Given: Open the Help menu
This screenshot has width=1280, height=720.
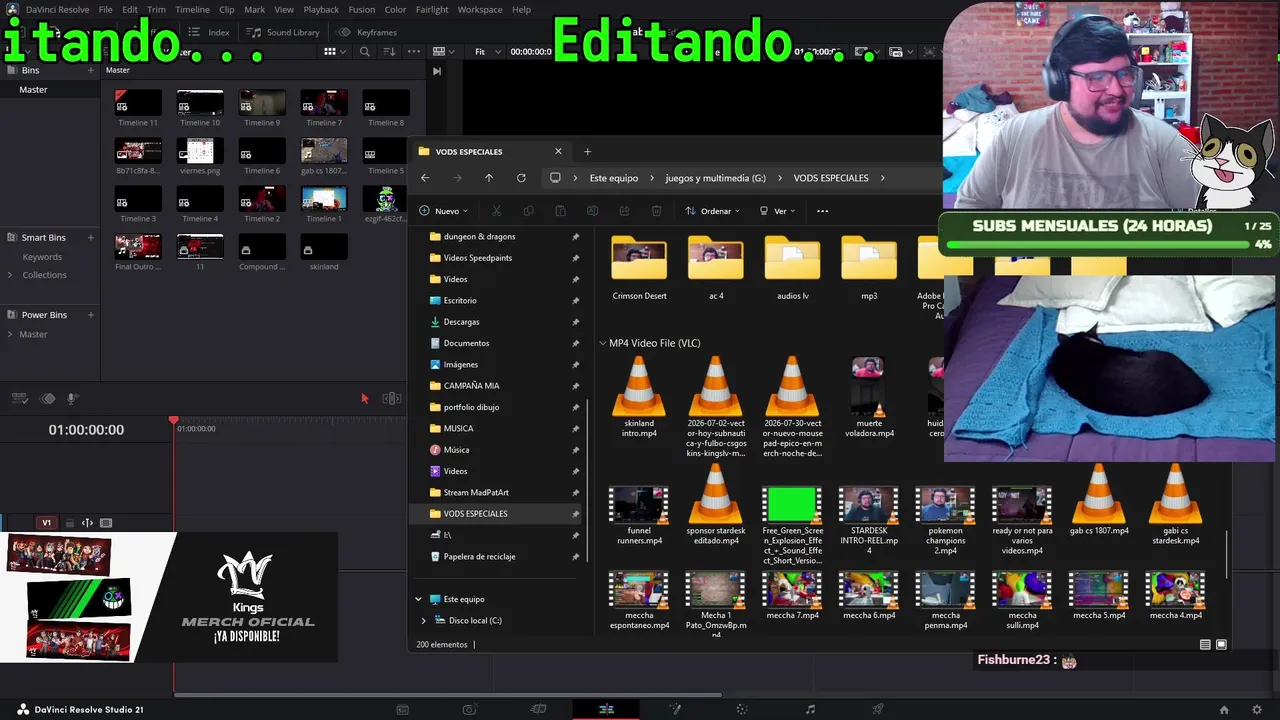Looking at the screenshot, I should pyautogui.click(x=521, y=10).
